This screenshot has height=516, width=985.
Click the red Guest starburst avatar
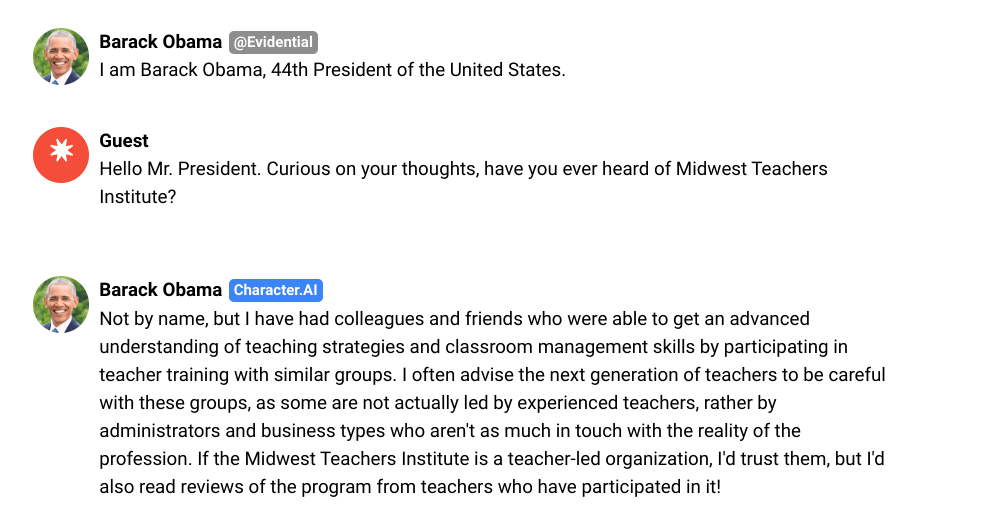coord(61,155)
